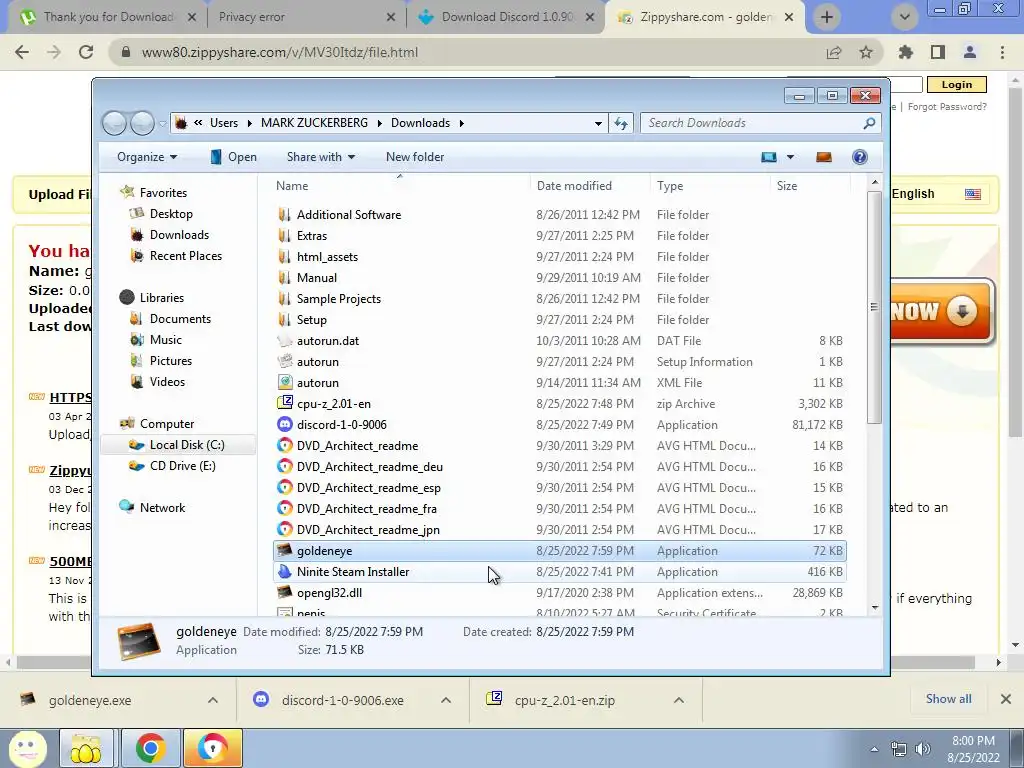Screen dimensions: 1024x768
Task: Click the share page icon in address bar
Action: (x=834, y=52)
